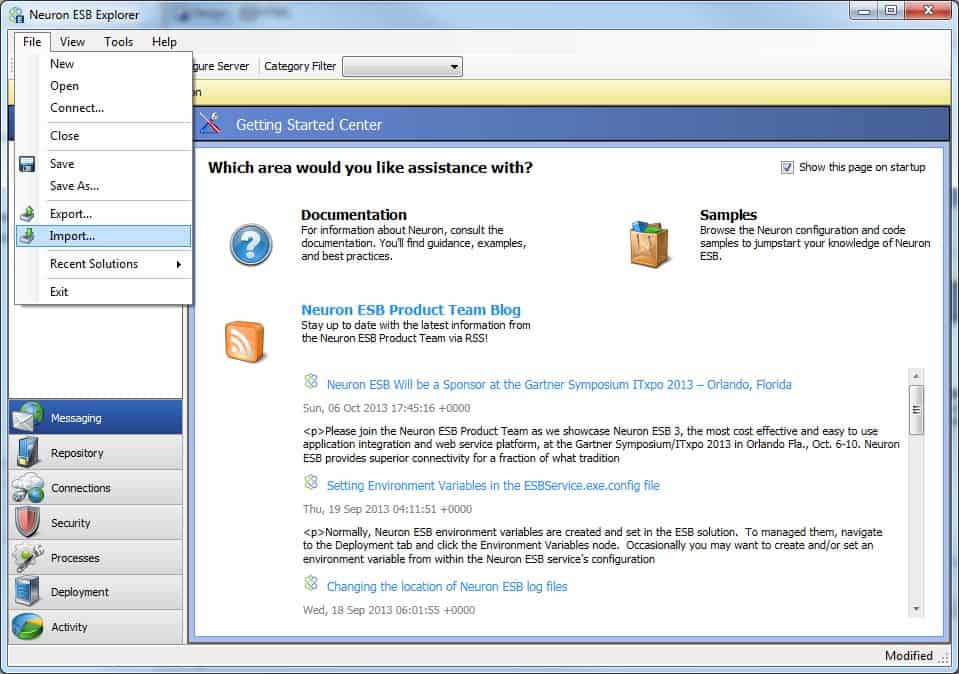This screenshot has height=674, width=959.
Task: Click the blog feed scroll-down arrow
Action: pyautogui.click(x=916, y=609)
